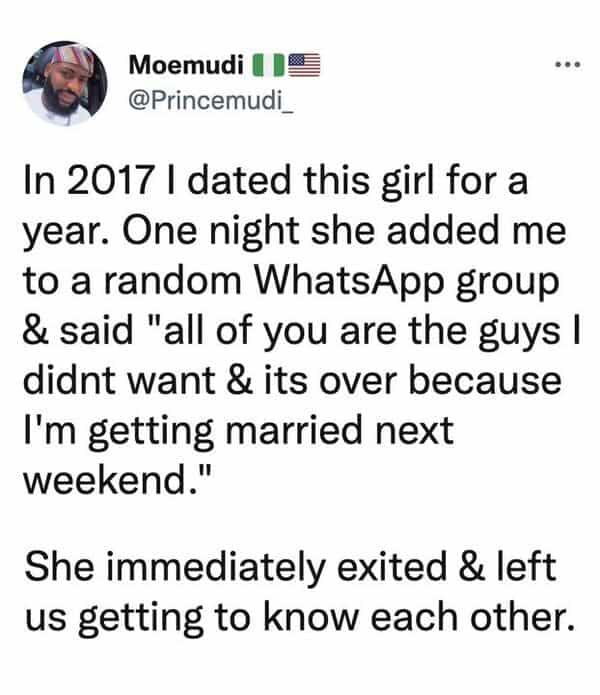This screenshot has height=695, width=600.
Task: Click the Nigerian flag emoji
Action: coord(264,68)
